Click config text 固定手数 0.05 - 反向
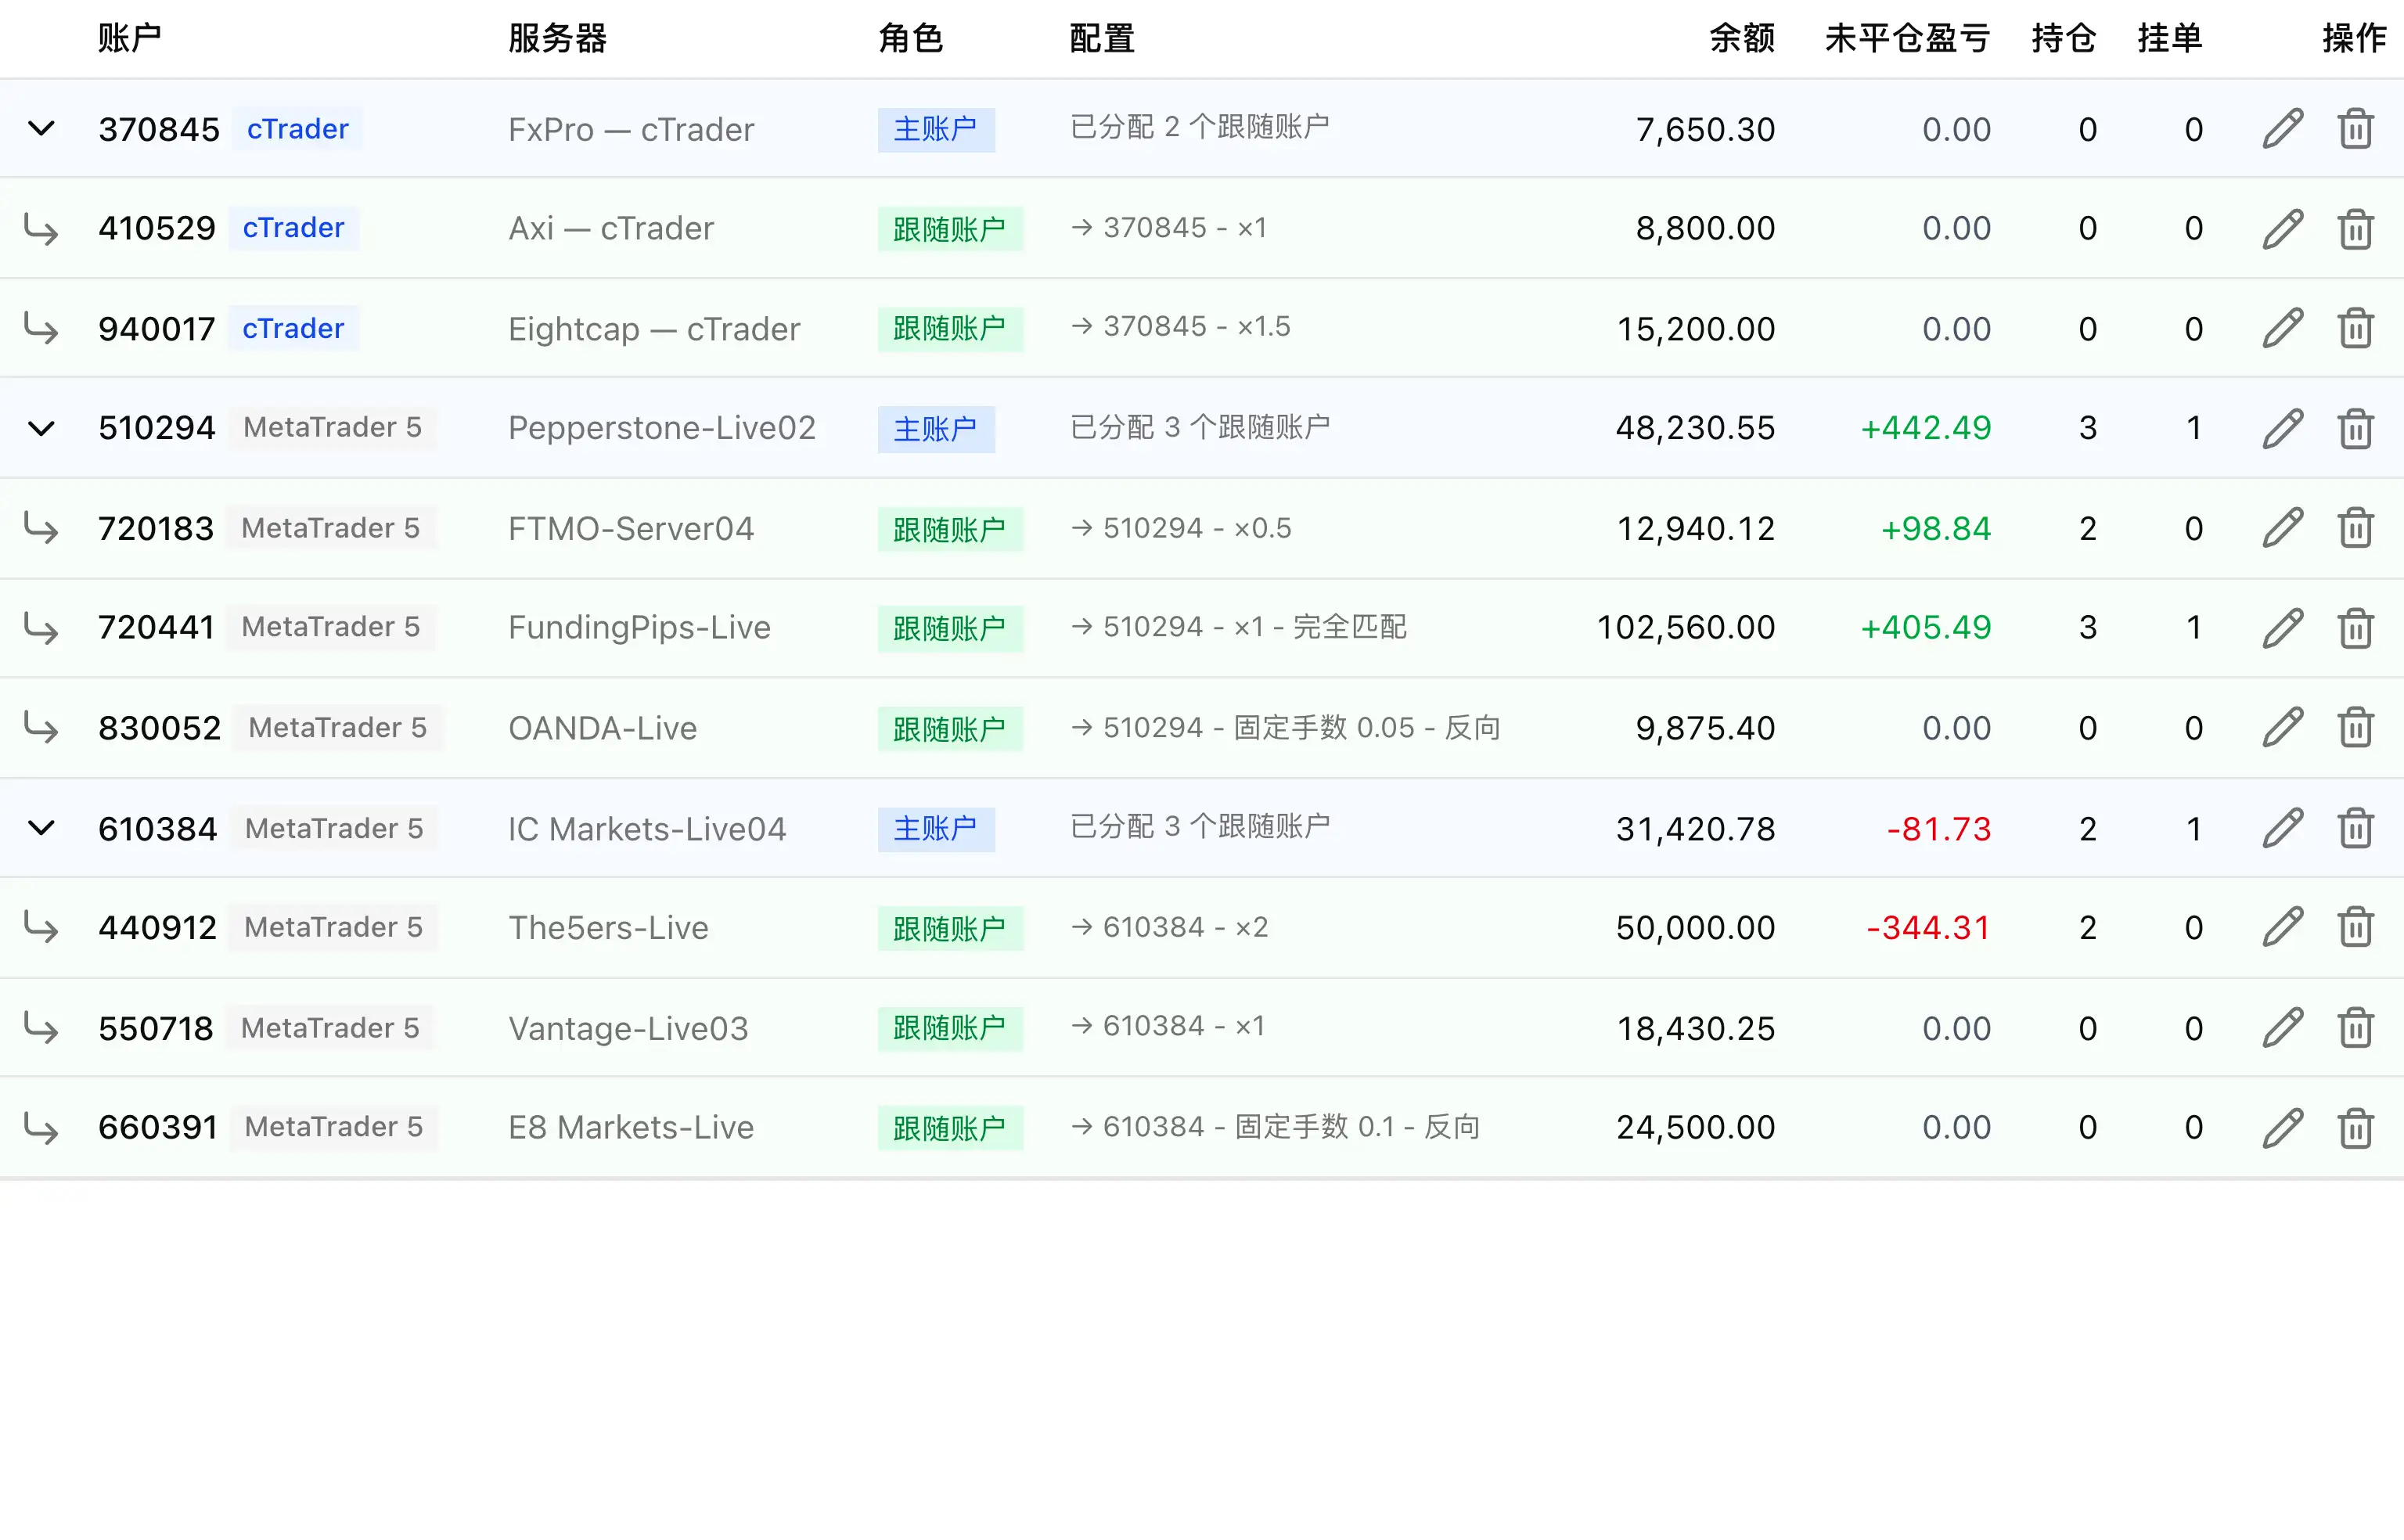The height and width of the screenshot is (1540, 2404). 1367,727
